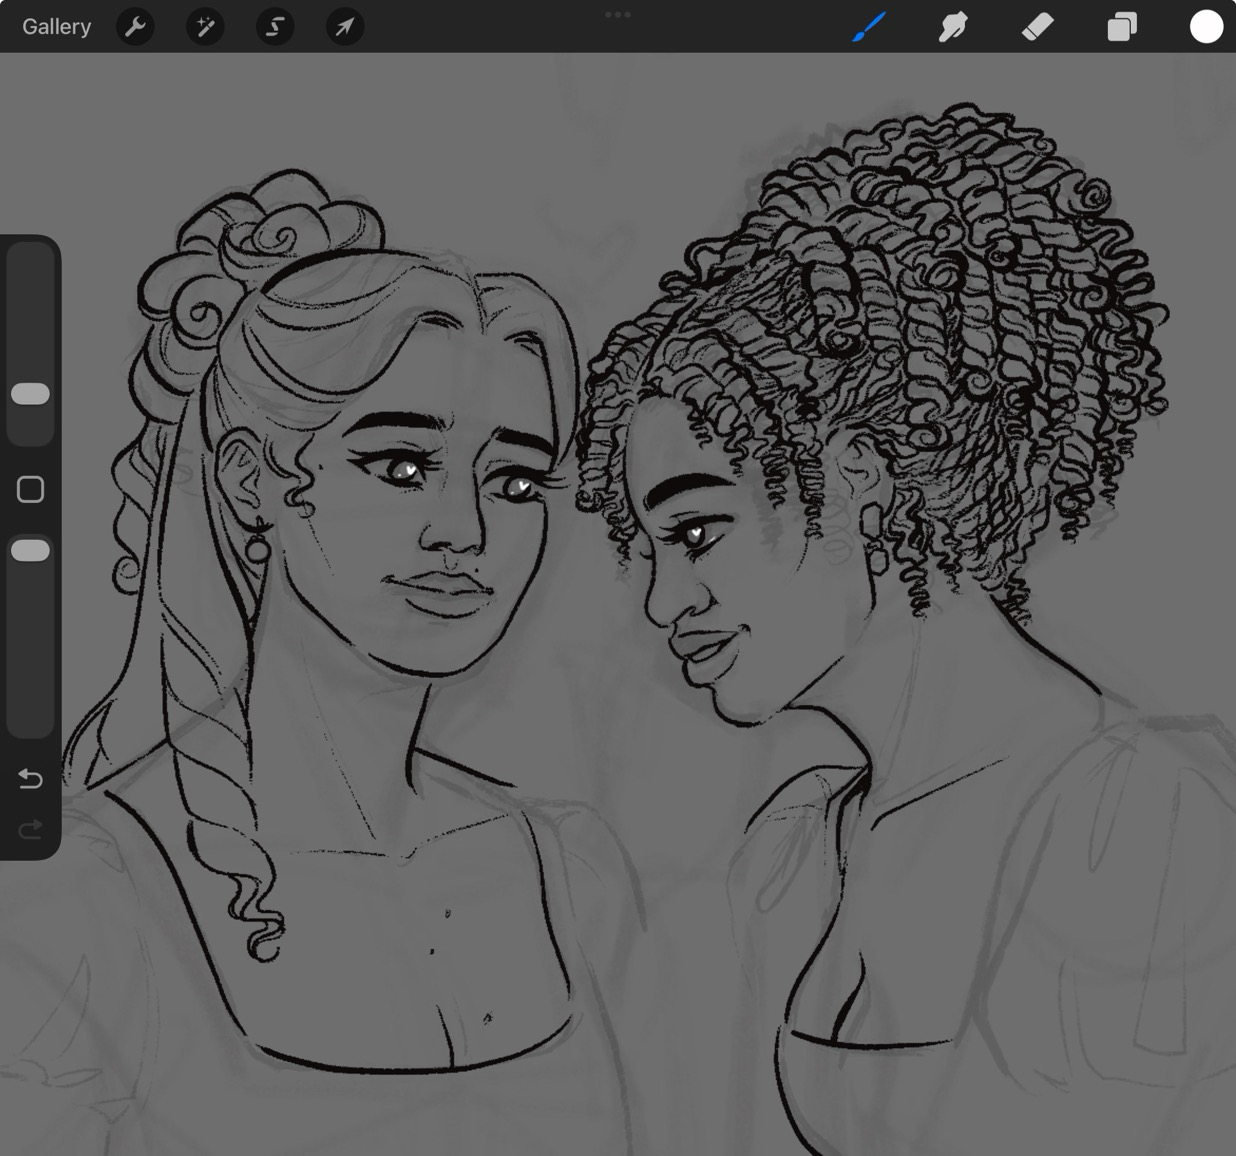The height and width of the screenshot is (1156, 1236).
Task: Open the Layers panel
Action: tap(1122, 27)
